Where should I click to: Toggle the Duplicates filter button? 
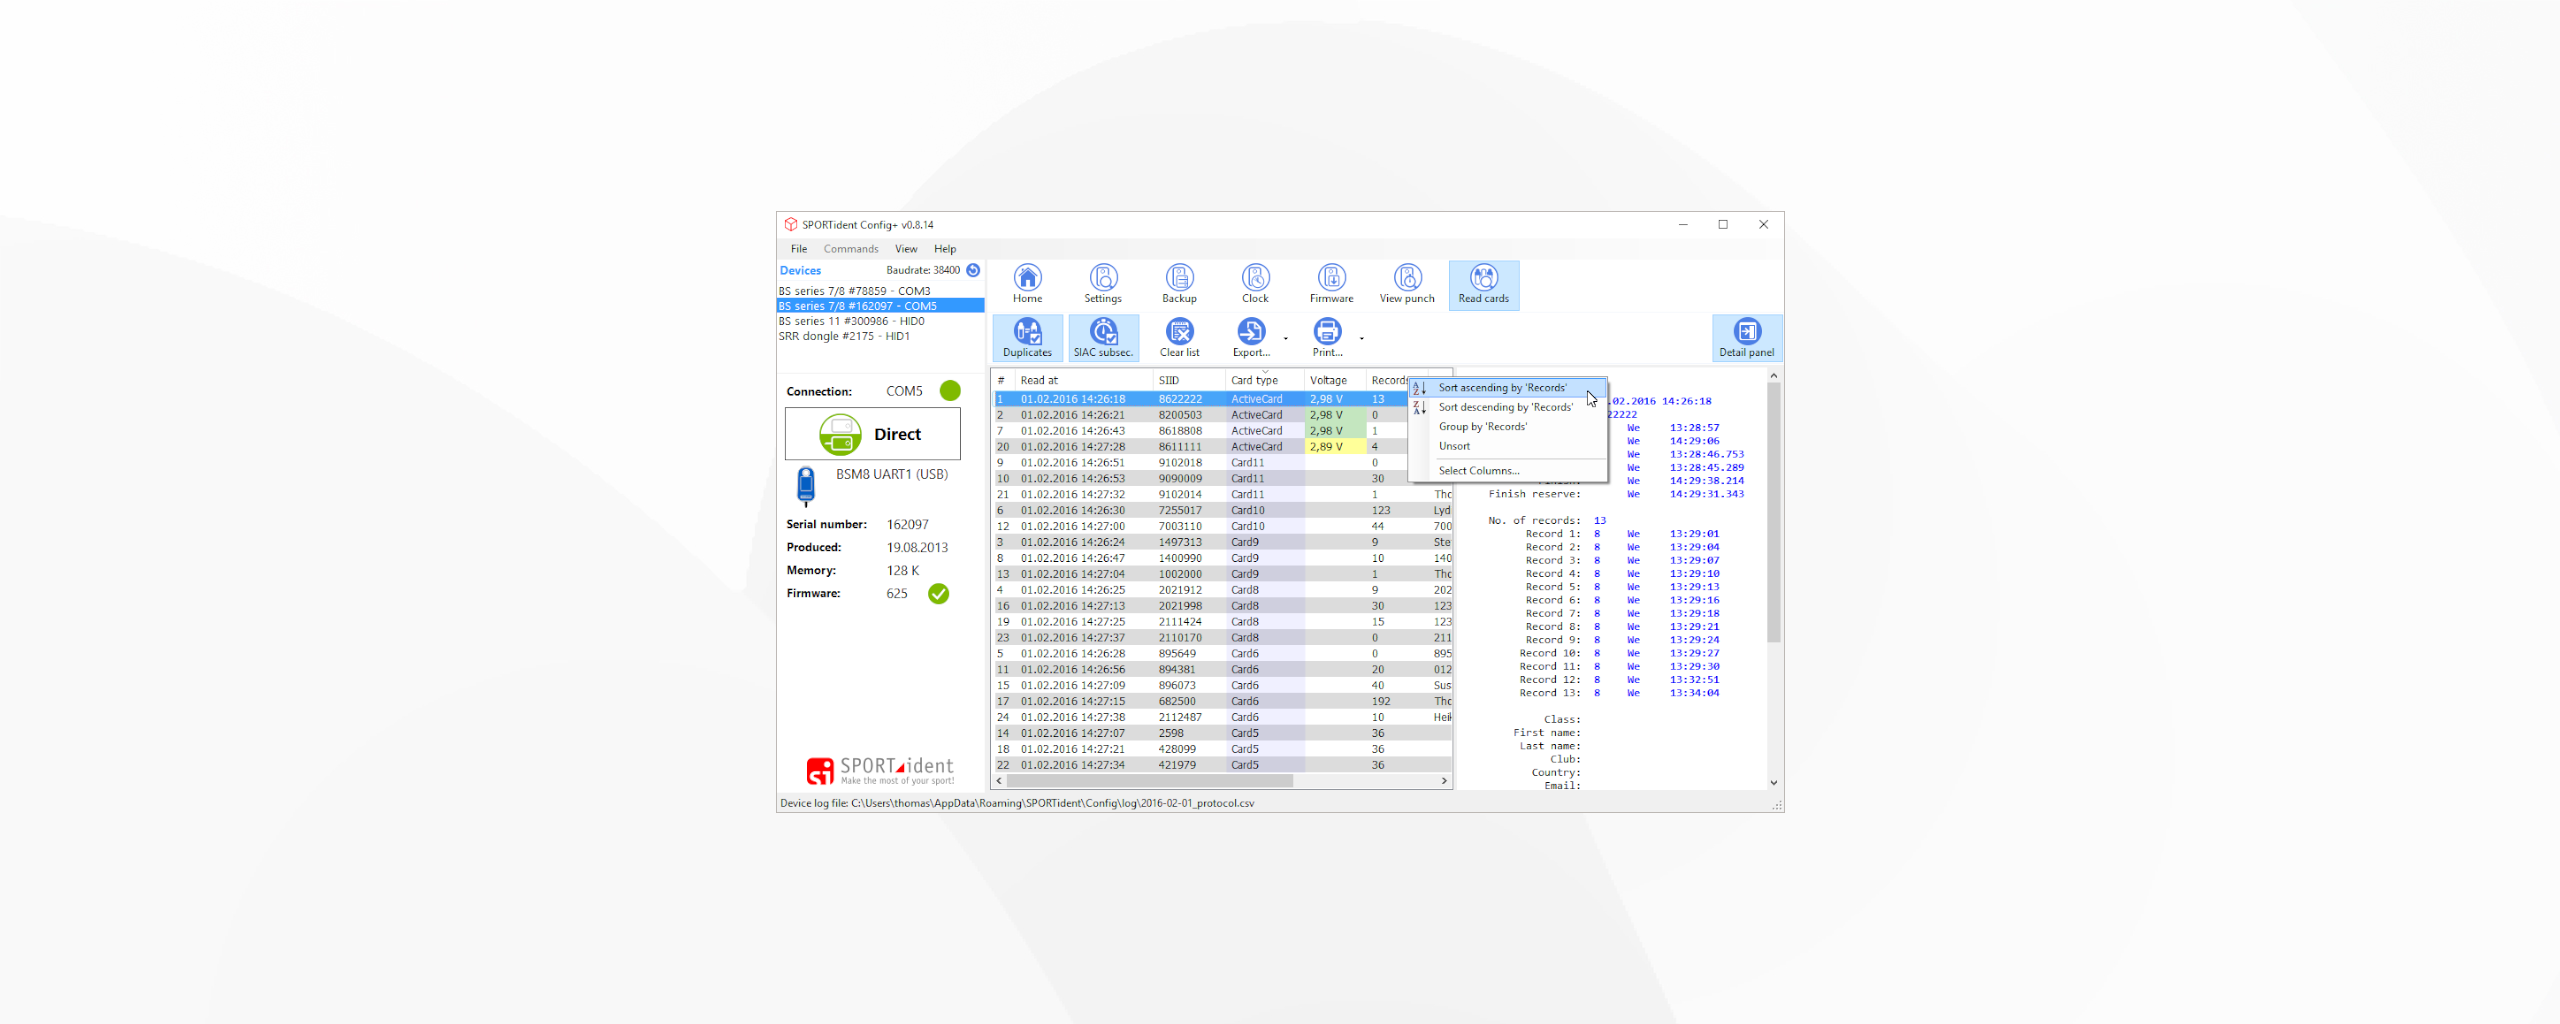pyautogui.click(x=1027, y=337)
